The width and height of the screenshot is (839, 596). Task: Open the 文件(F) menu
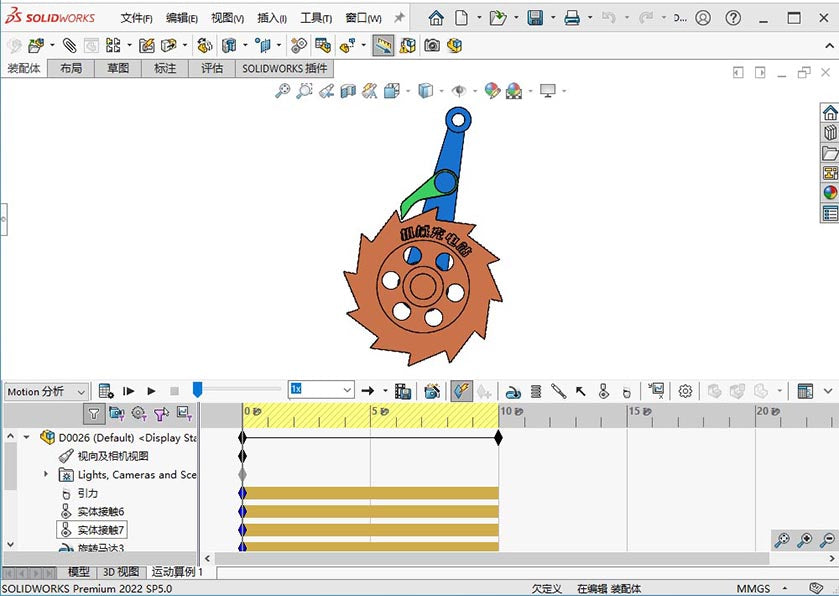point(136,18)
